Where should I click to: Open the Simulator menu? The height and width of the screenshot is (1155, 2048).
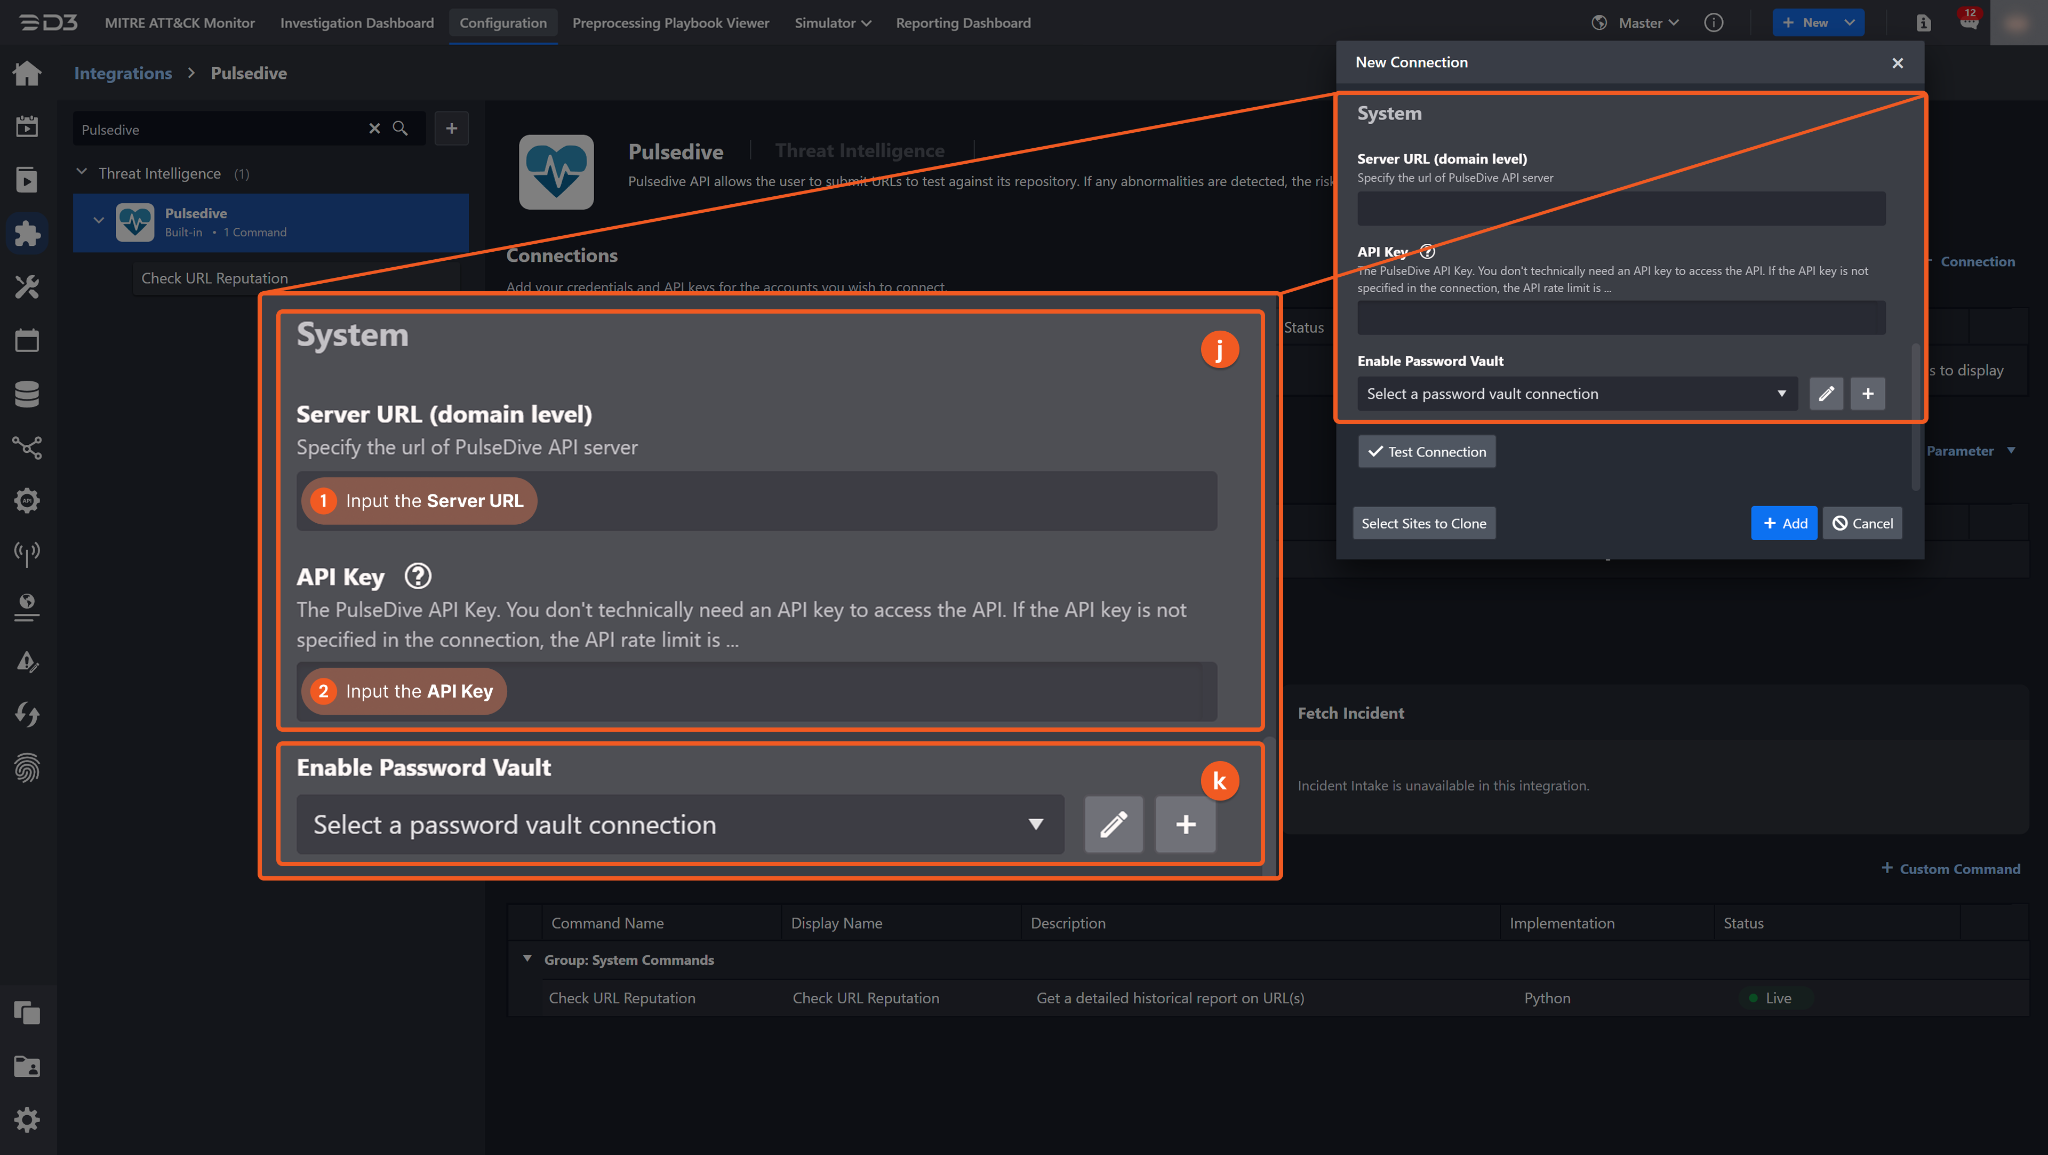pos(832,22)
